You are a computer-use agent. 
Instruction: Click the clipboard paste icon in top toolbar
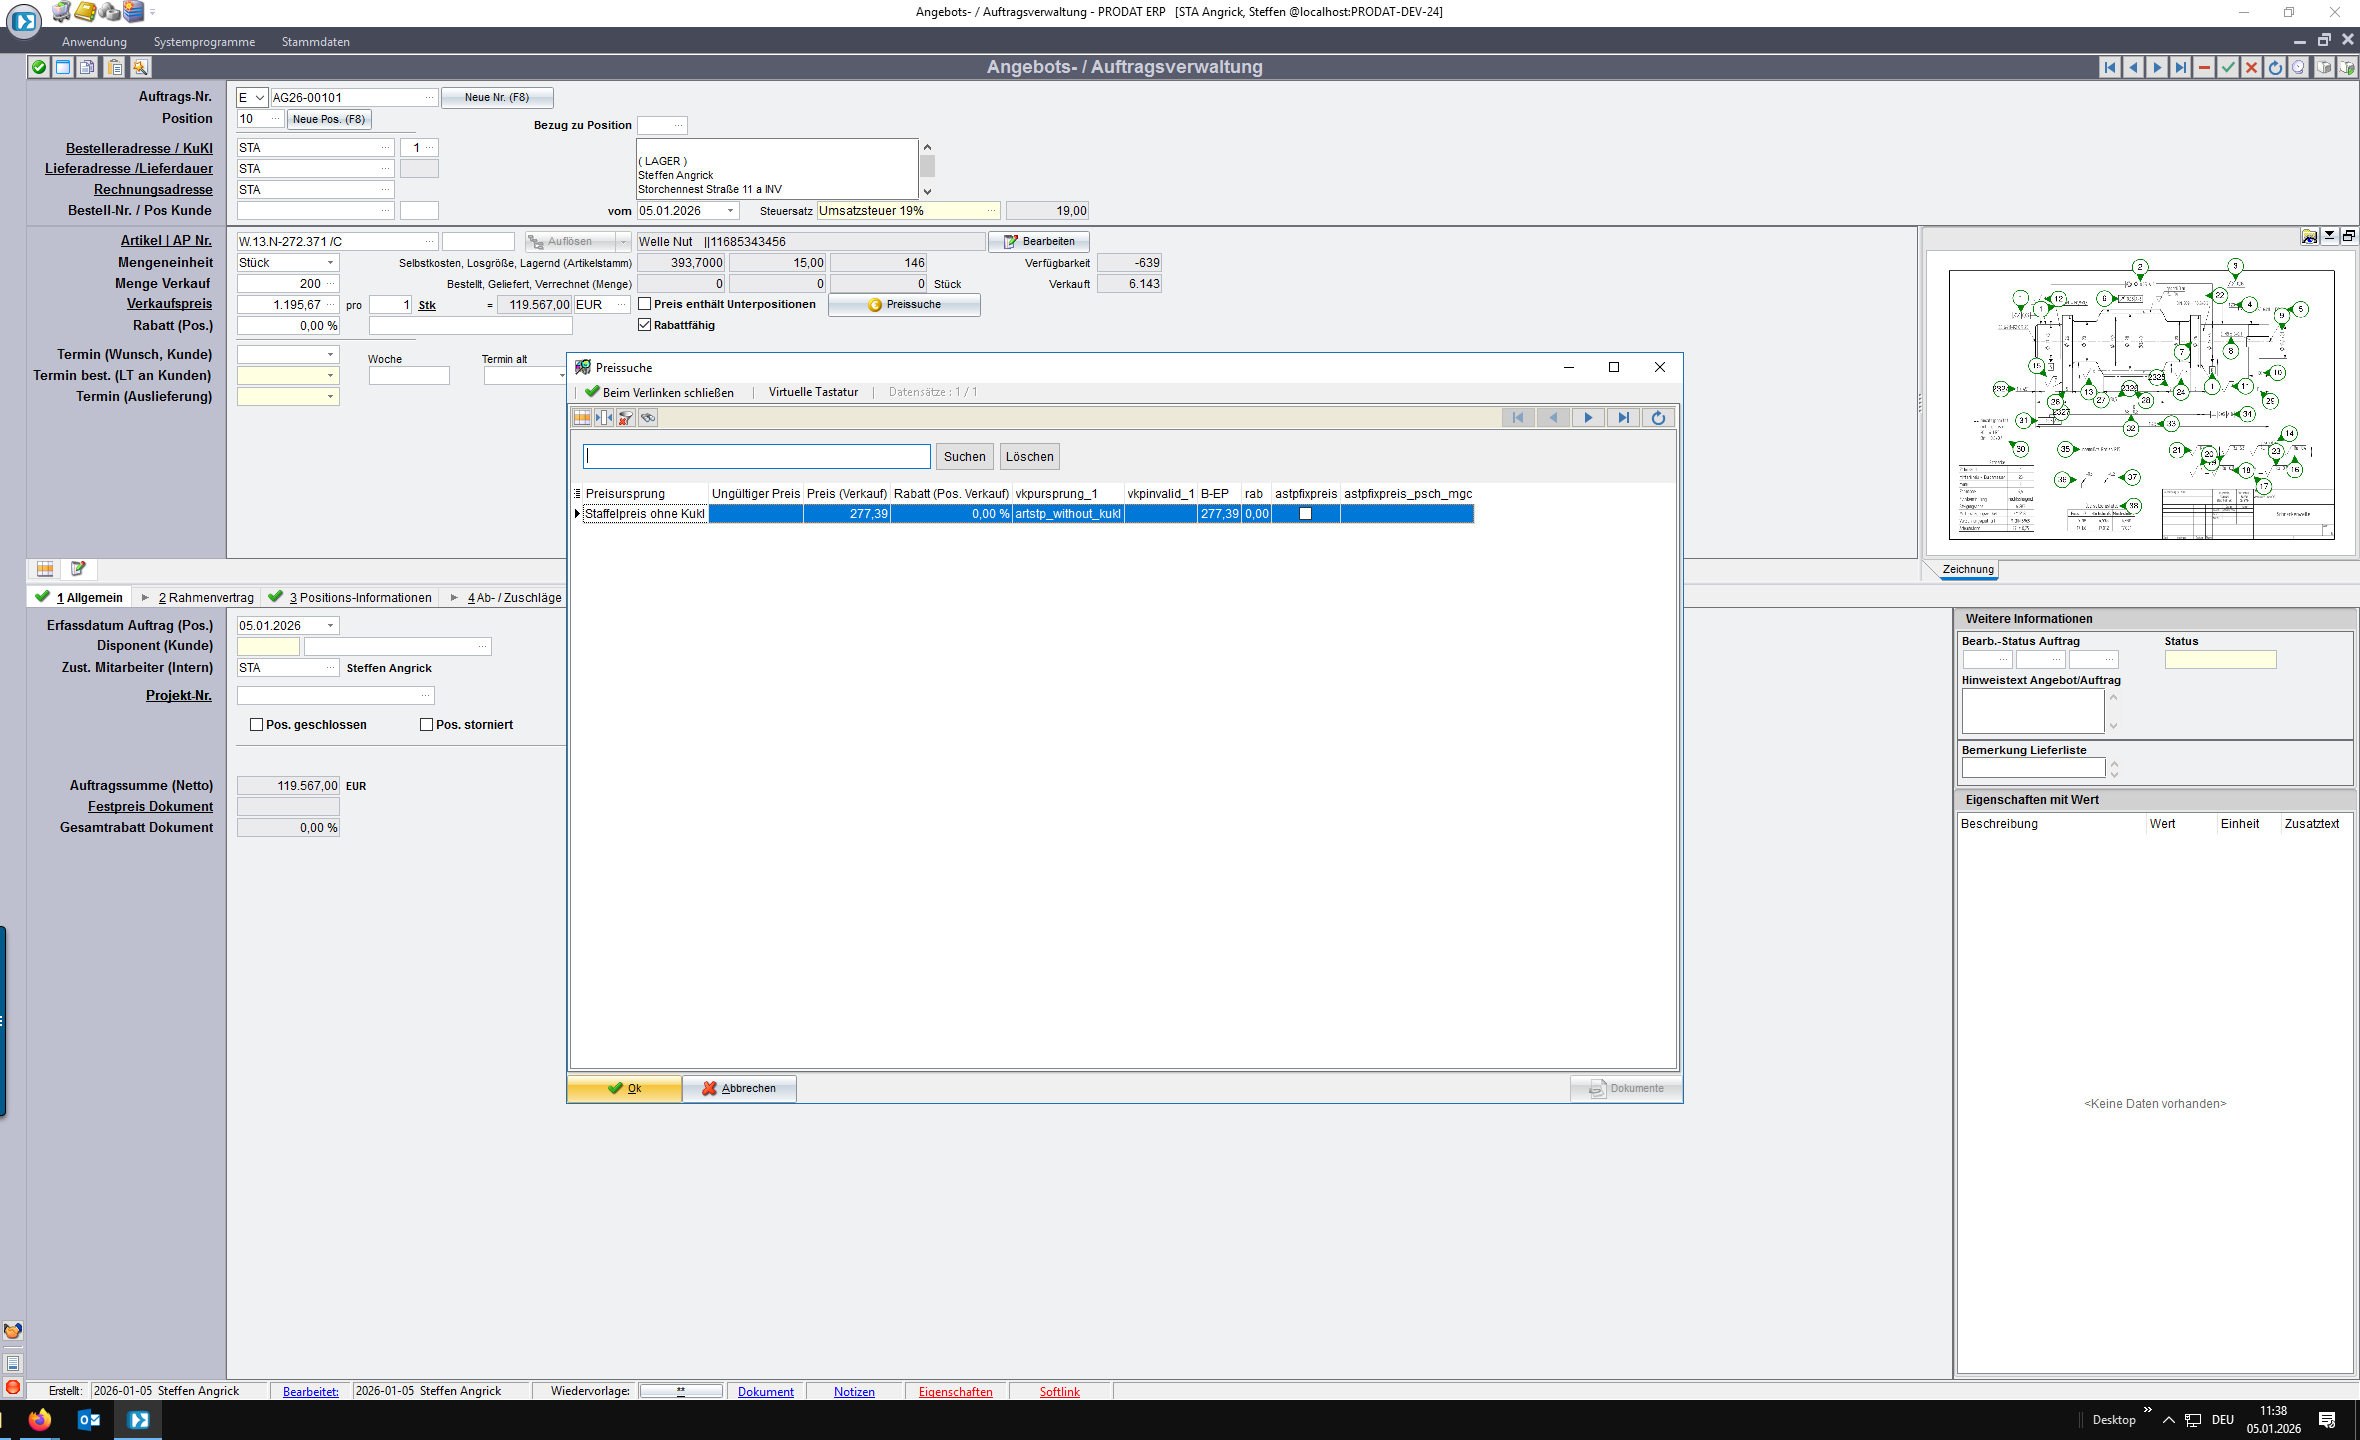pyautogui.click(x=115, y=67)
